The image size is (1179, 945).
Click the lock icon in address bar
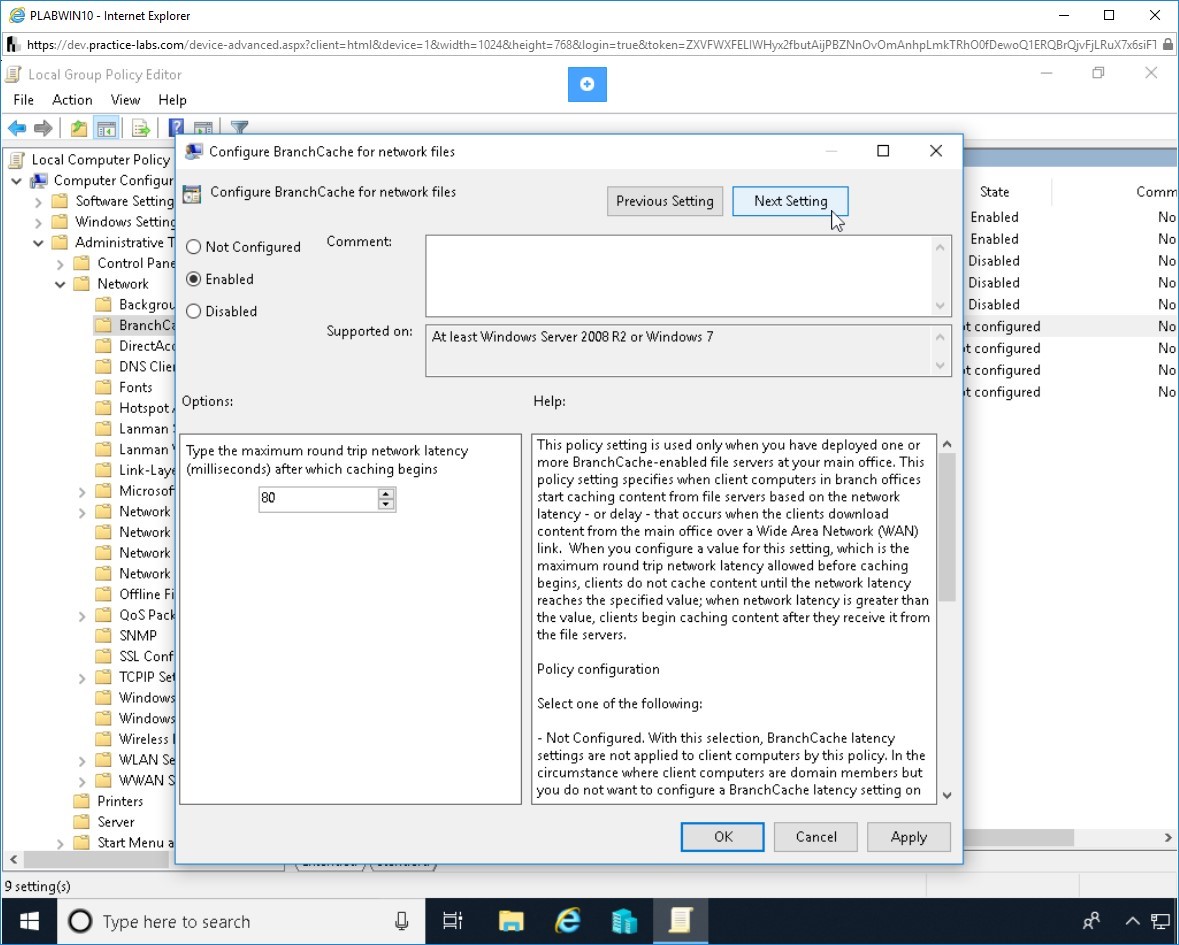pyautogui.click(x=1168, y=44)
